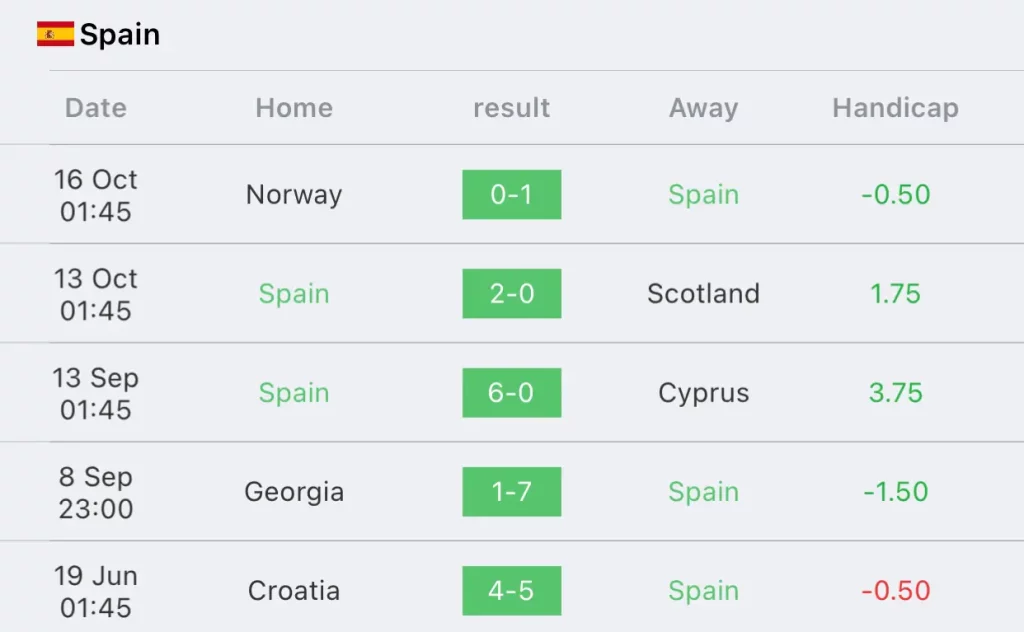1024x632 pixels.
Task: Select Georgia home team name
Action: point(294,492)
